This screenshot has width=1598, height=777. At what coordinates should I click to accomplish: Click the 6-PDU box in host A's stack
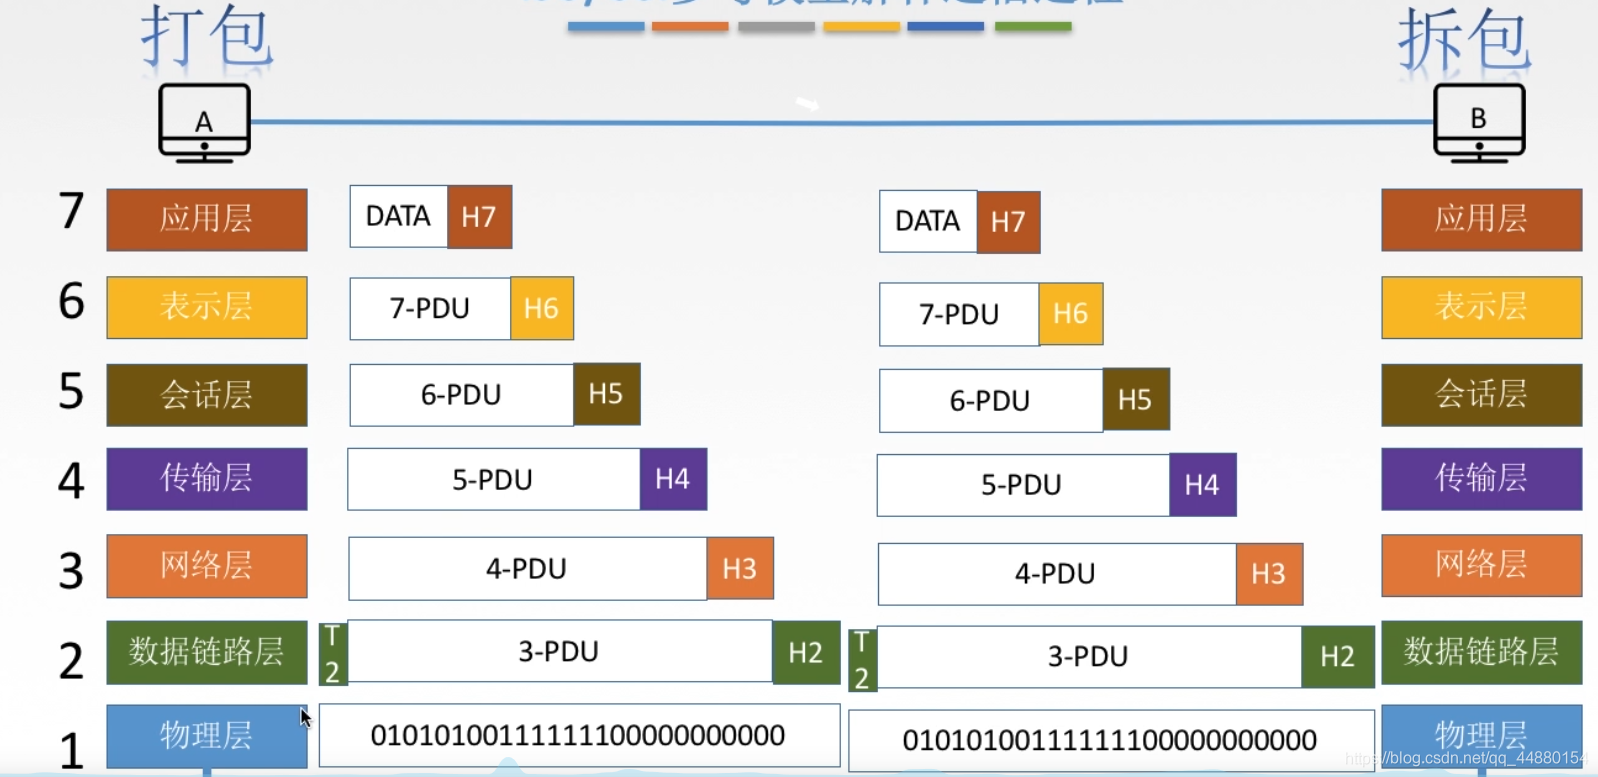click(x=462, y=395)
